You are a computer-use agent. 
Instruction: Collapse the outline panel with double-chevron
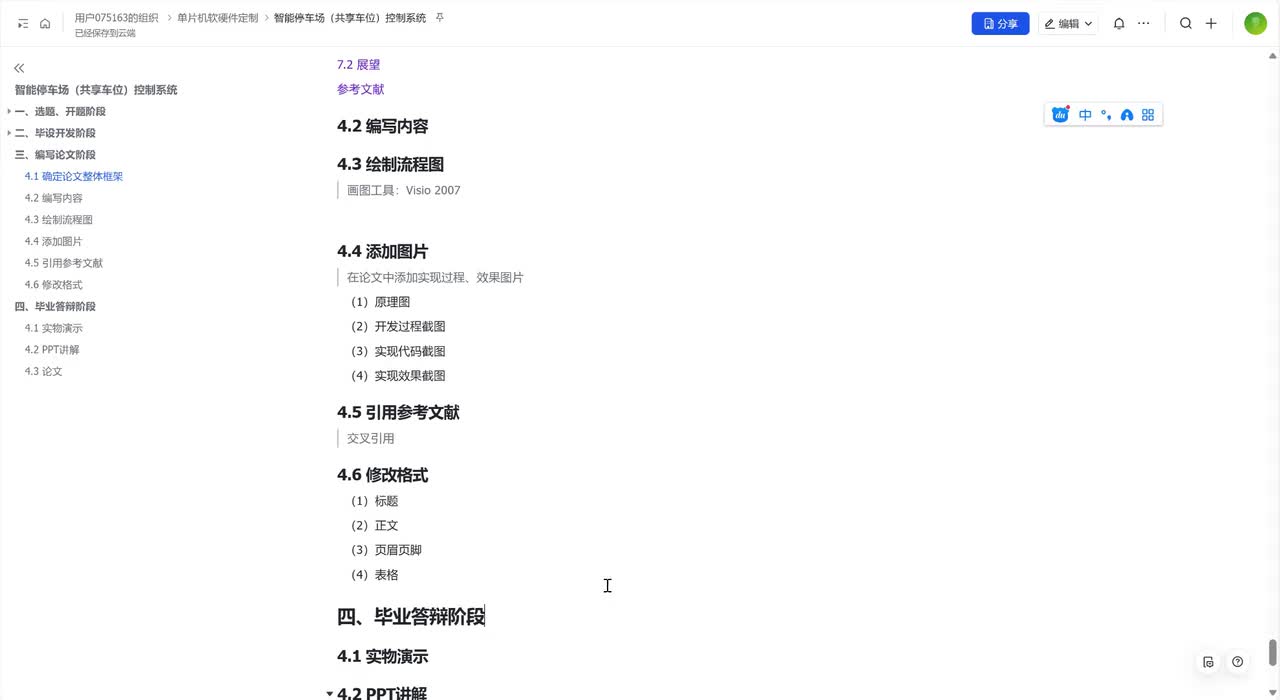[19, 68]
